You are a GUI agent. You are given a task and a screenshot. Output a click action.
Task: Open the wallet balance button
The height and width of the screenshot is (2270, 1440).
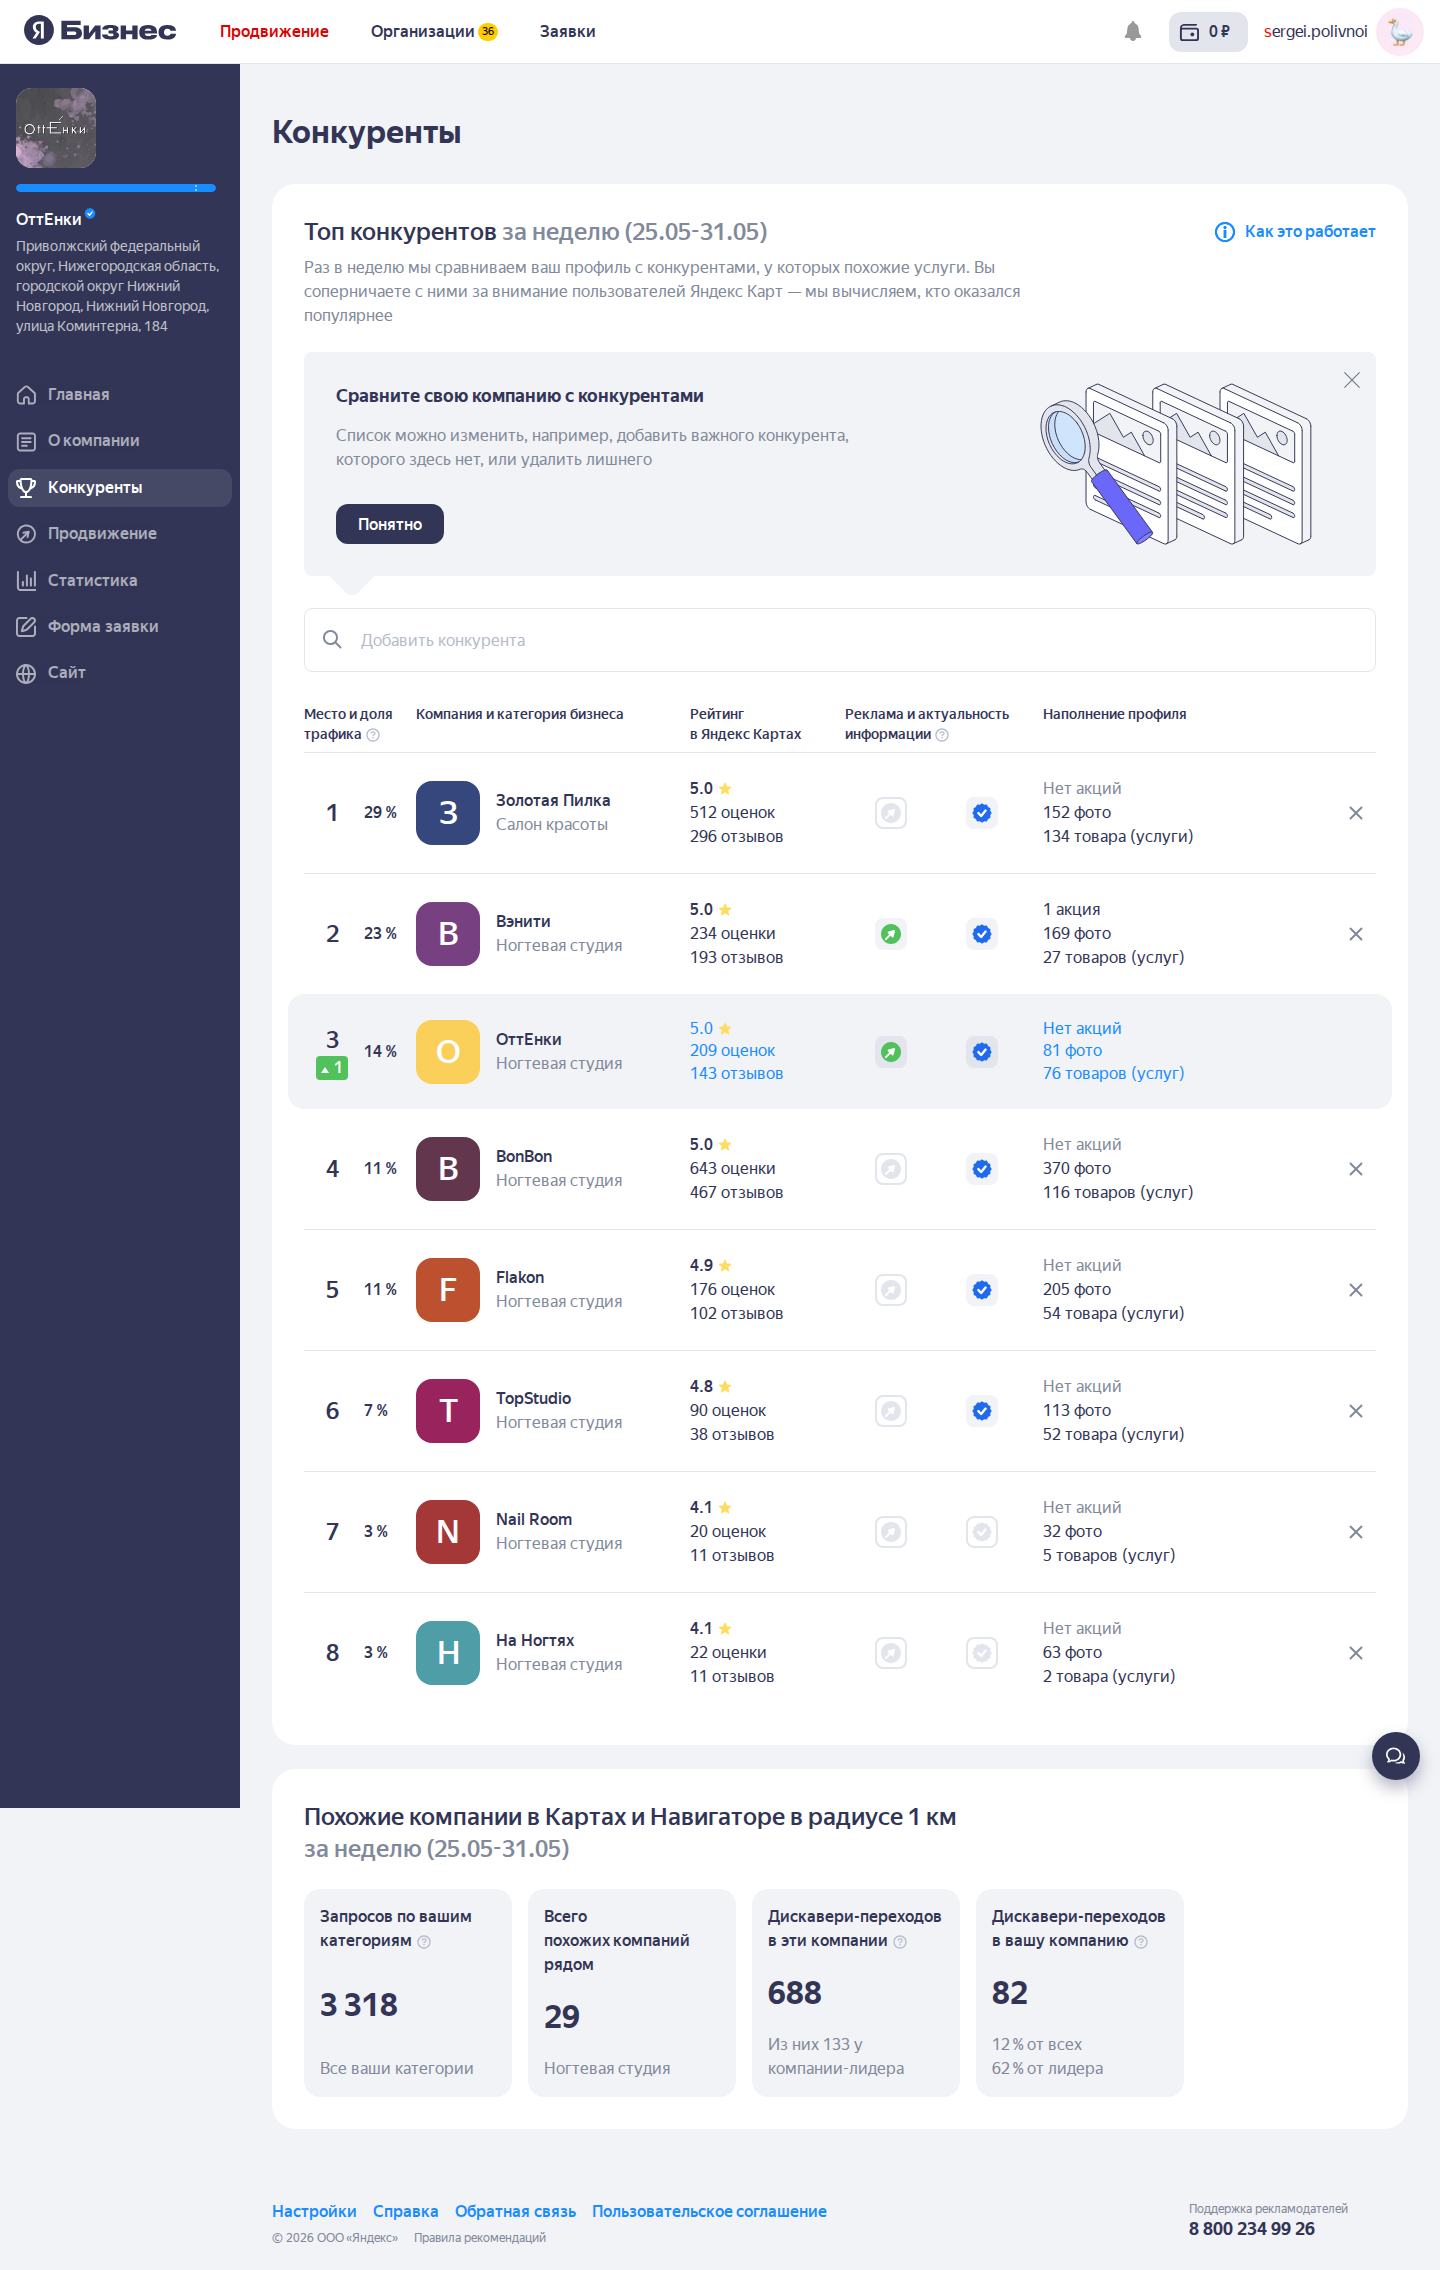[x=1207, y=31]
